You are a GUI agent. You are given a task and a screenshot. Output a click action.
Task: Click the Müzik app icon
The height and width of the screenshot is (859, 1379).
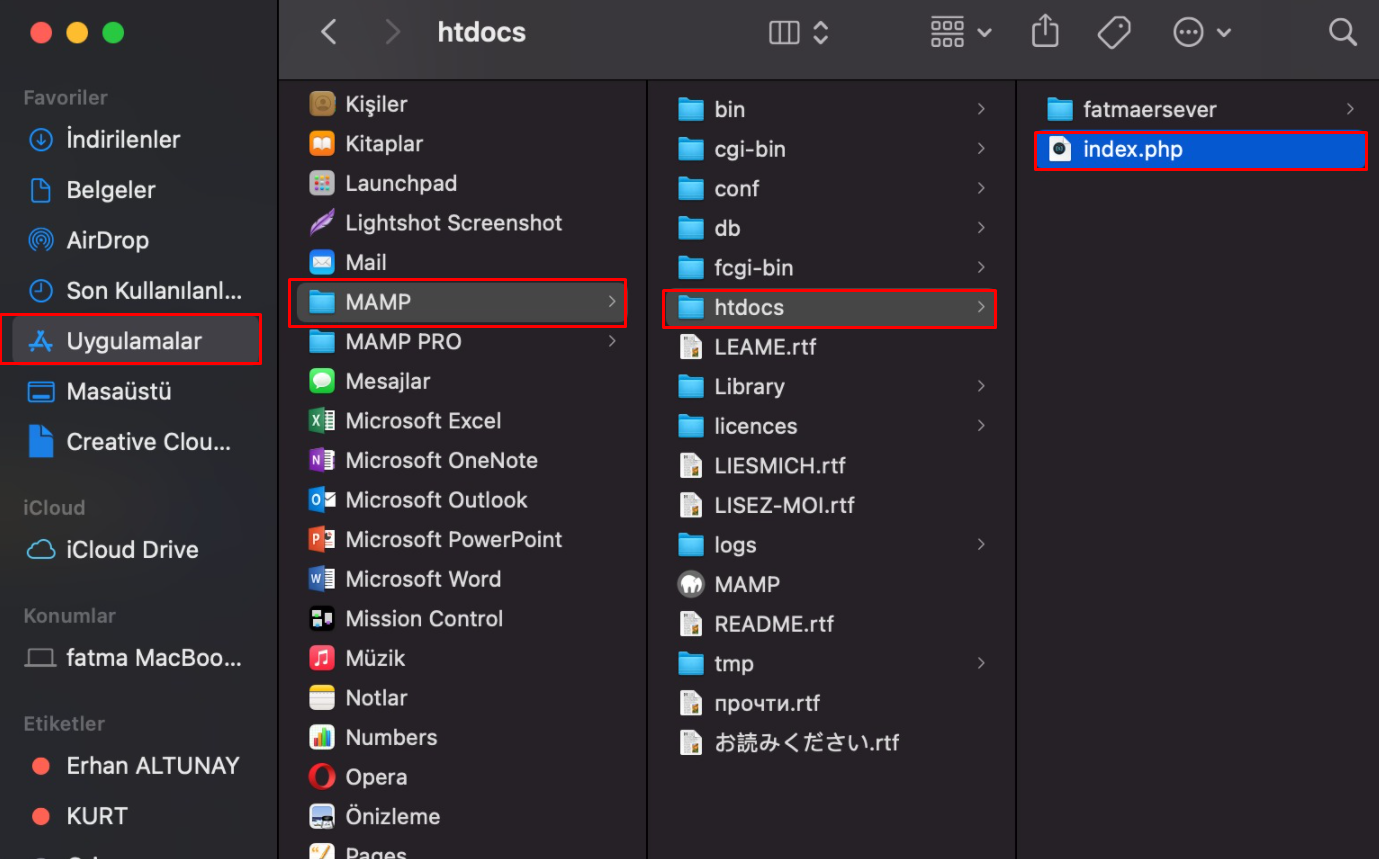(x=322, y=658)
